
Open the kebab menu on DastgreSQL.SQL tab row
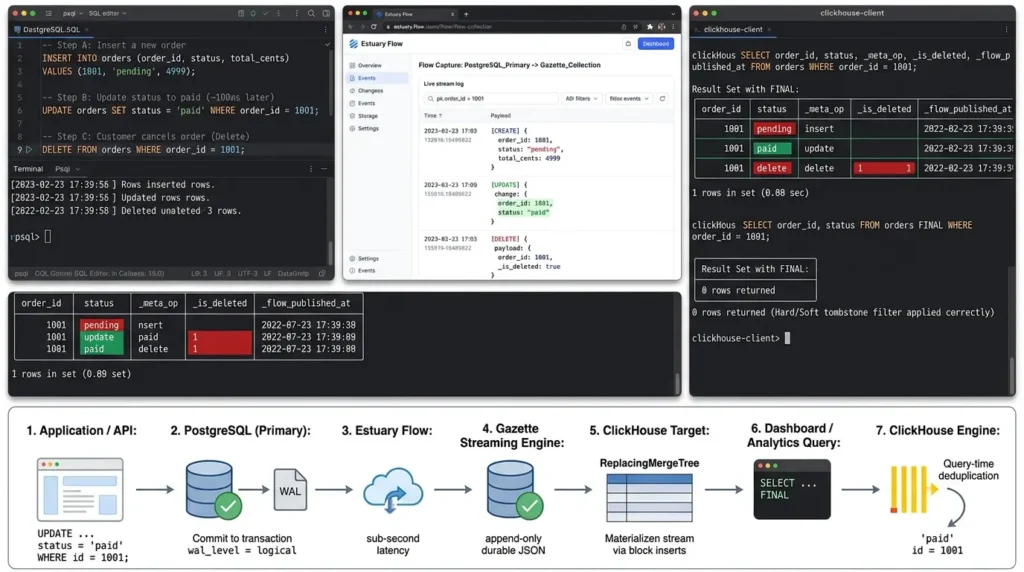(x=325, y=29)
